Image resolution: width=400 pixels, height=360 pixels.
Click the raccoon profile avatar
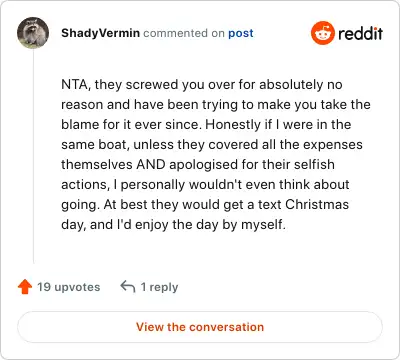[33, 33]
